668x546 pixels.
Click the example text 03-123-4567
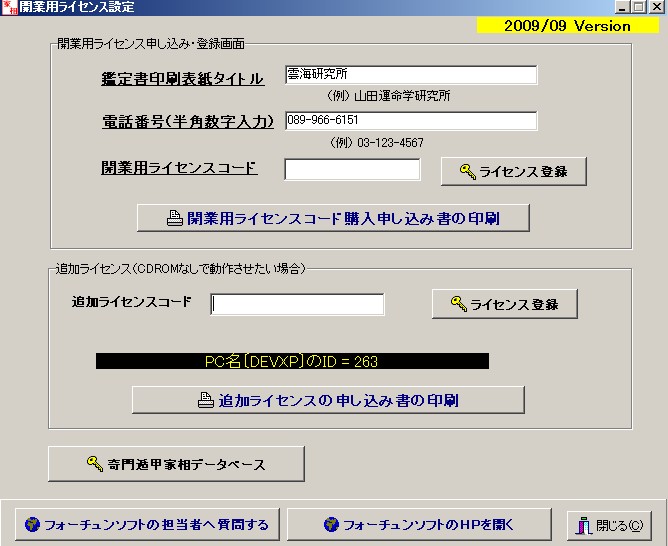coord(390,142)
